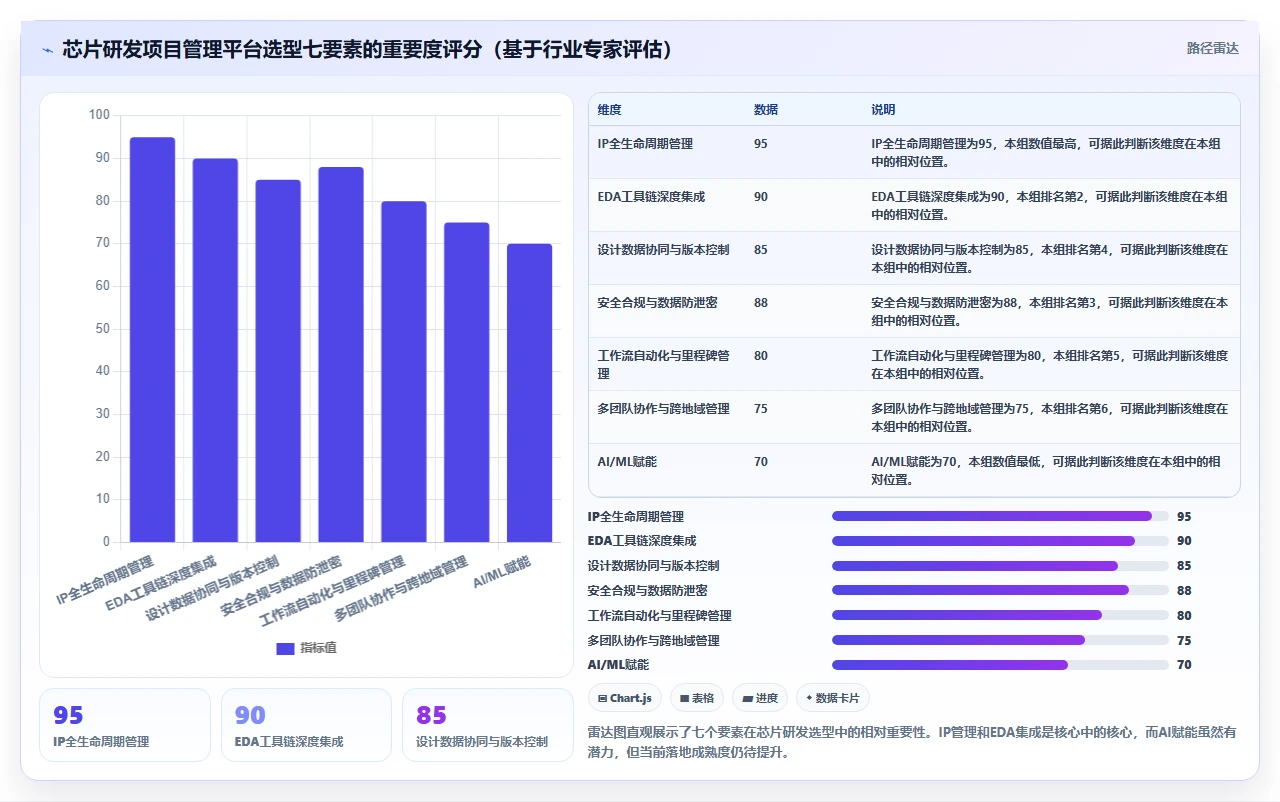The width and height of the screenshot is (1280, 802).
Task: Click the 设计数据协同与版本控制 progress bar
Action: (1000, 566)
